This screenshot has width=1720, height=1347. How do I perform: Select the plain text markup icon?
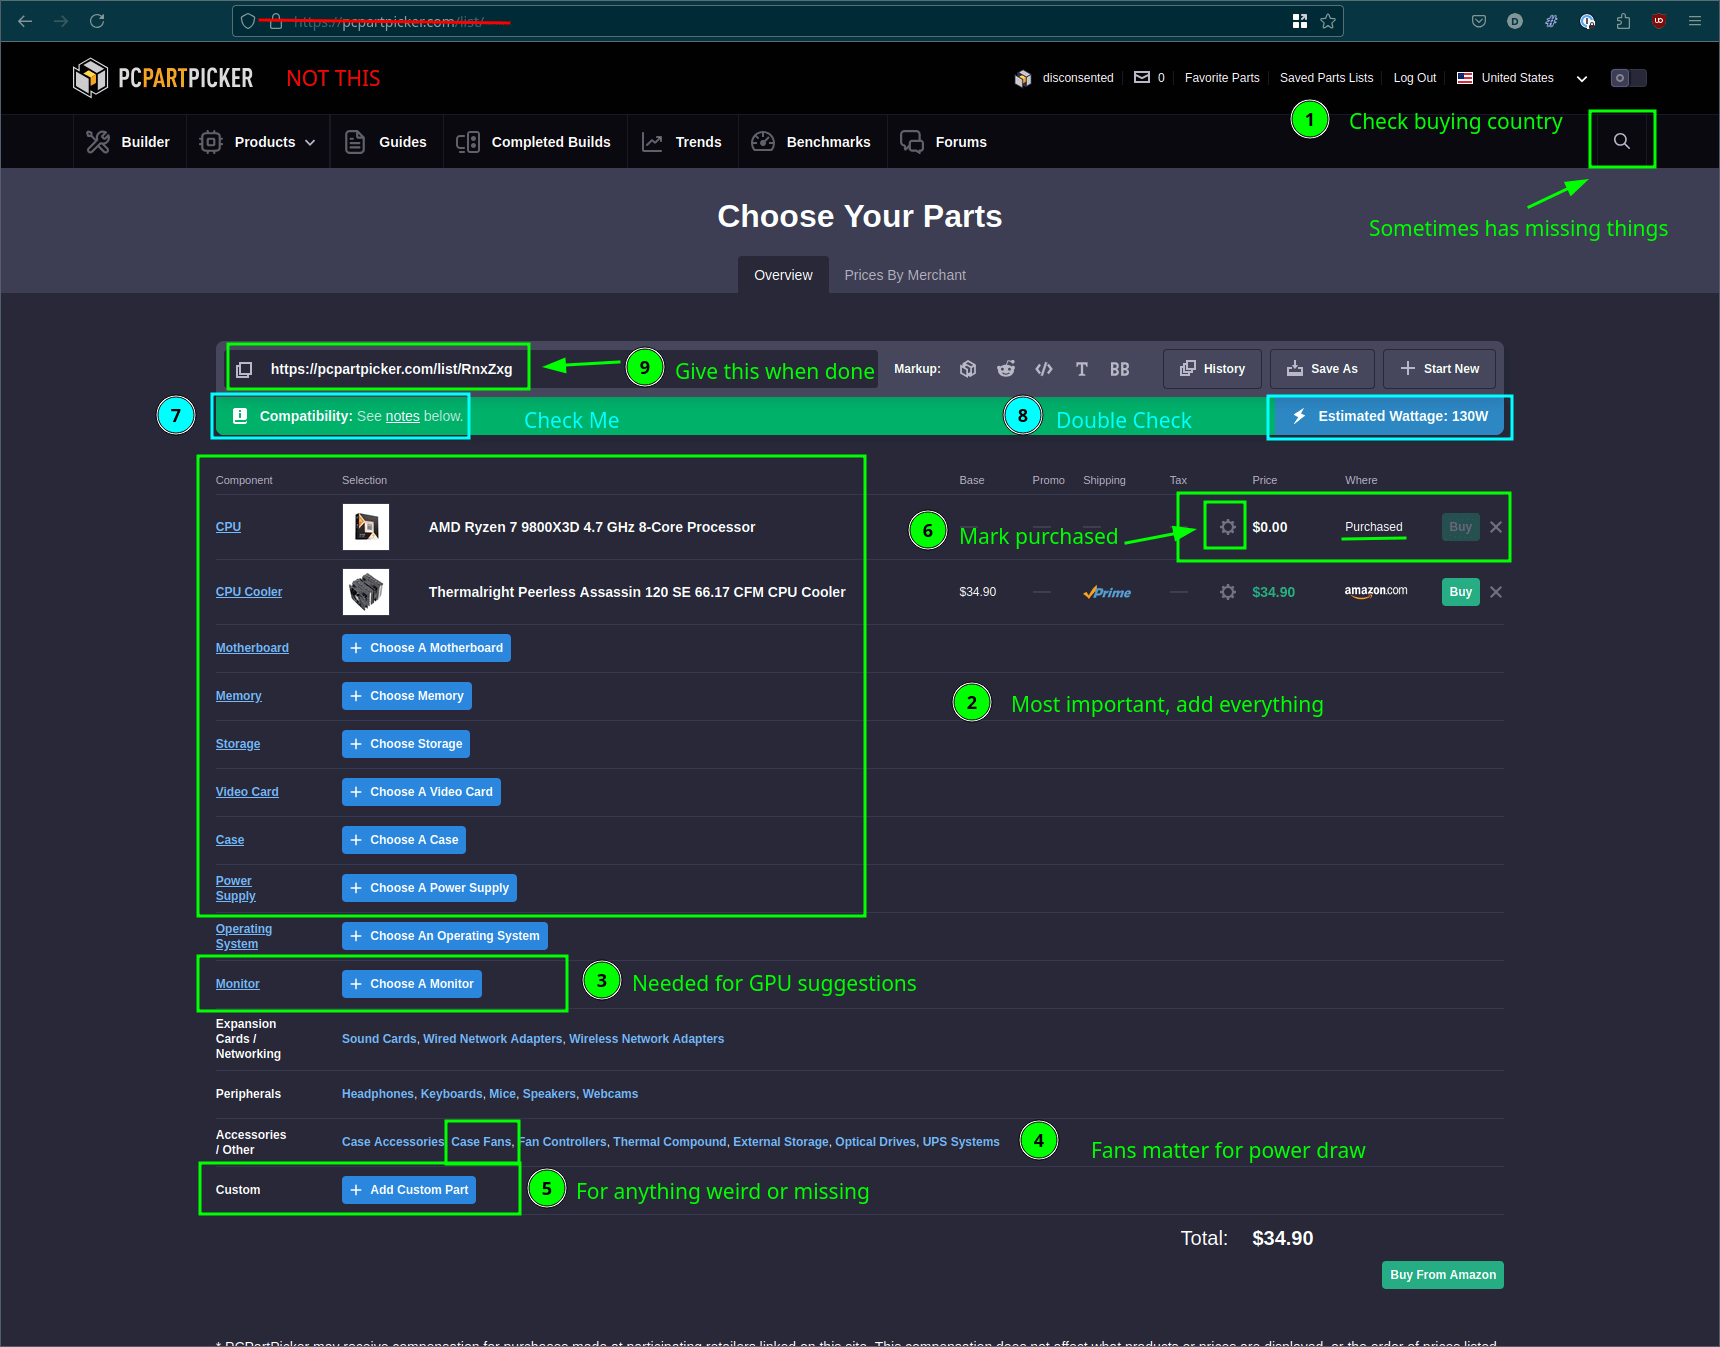point(1082,369)
